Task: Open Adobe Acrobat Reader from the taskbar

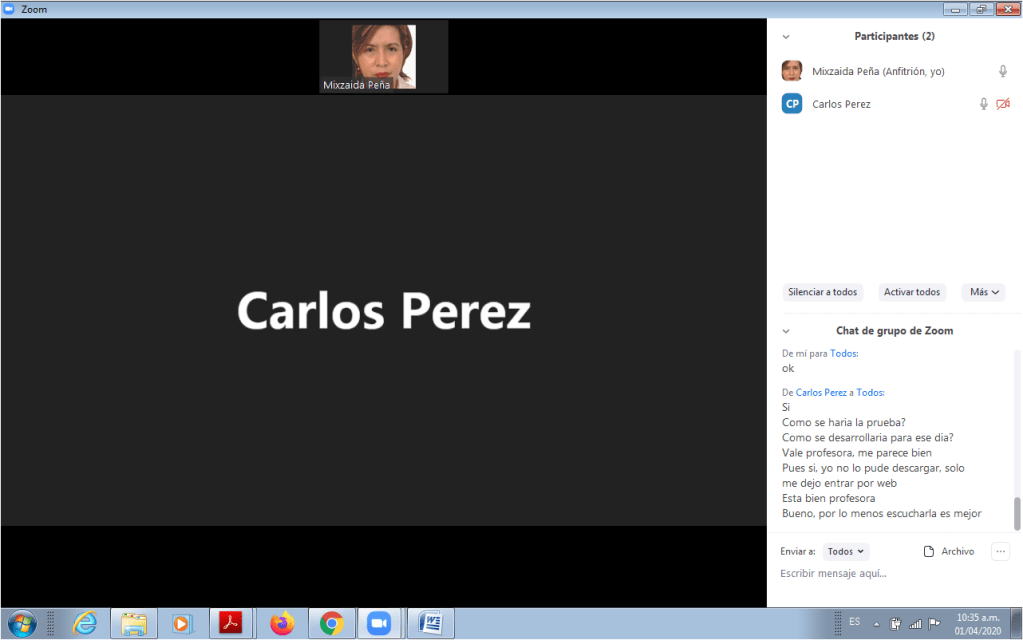Action: tap(232, 623)
